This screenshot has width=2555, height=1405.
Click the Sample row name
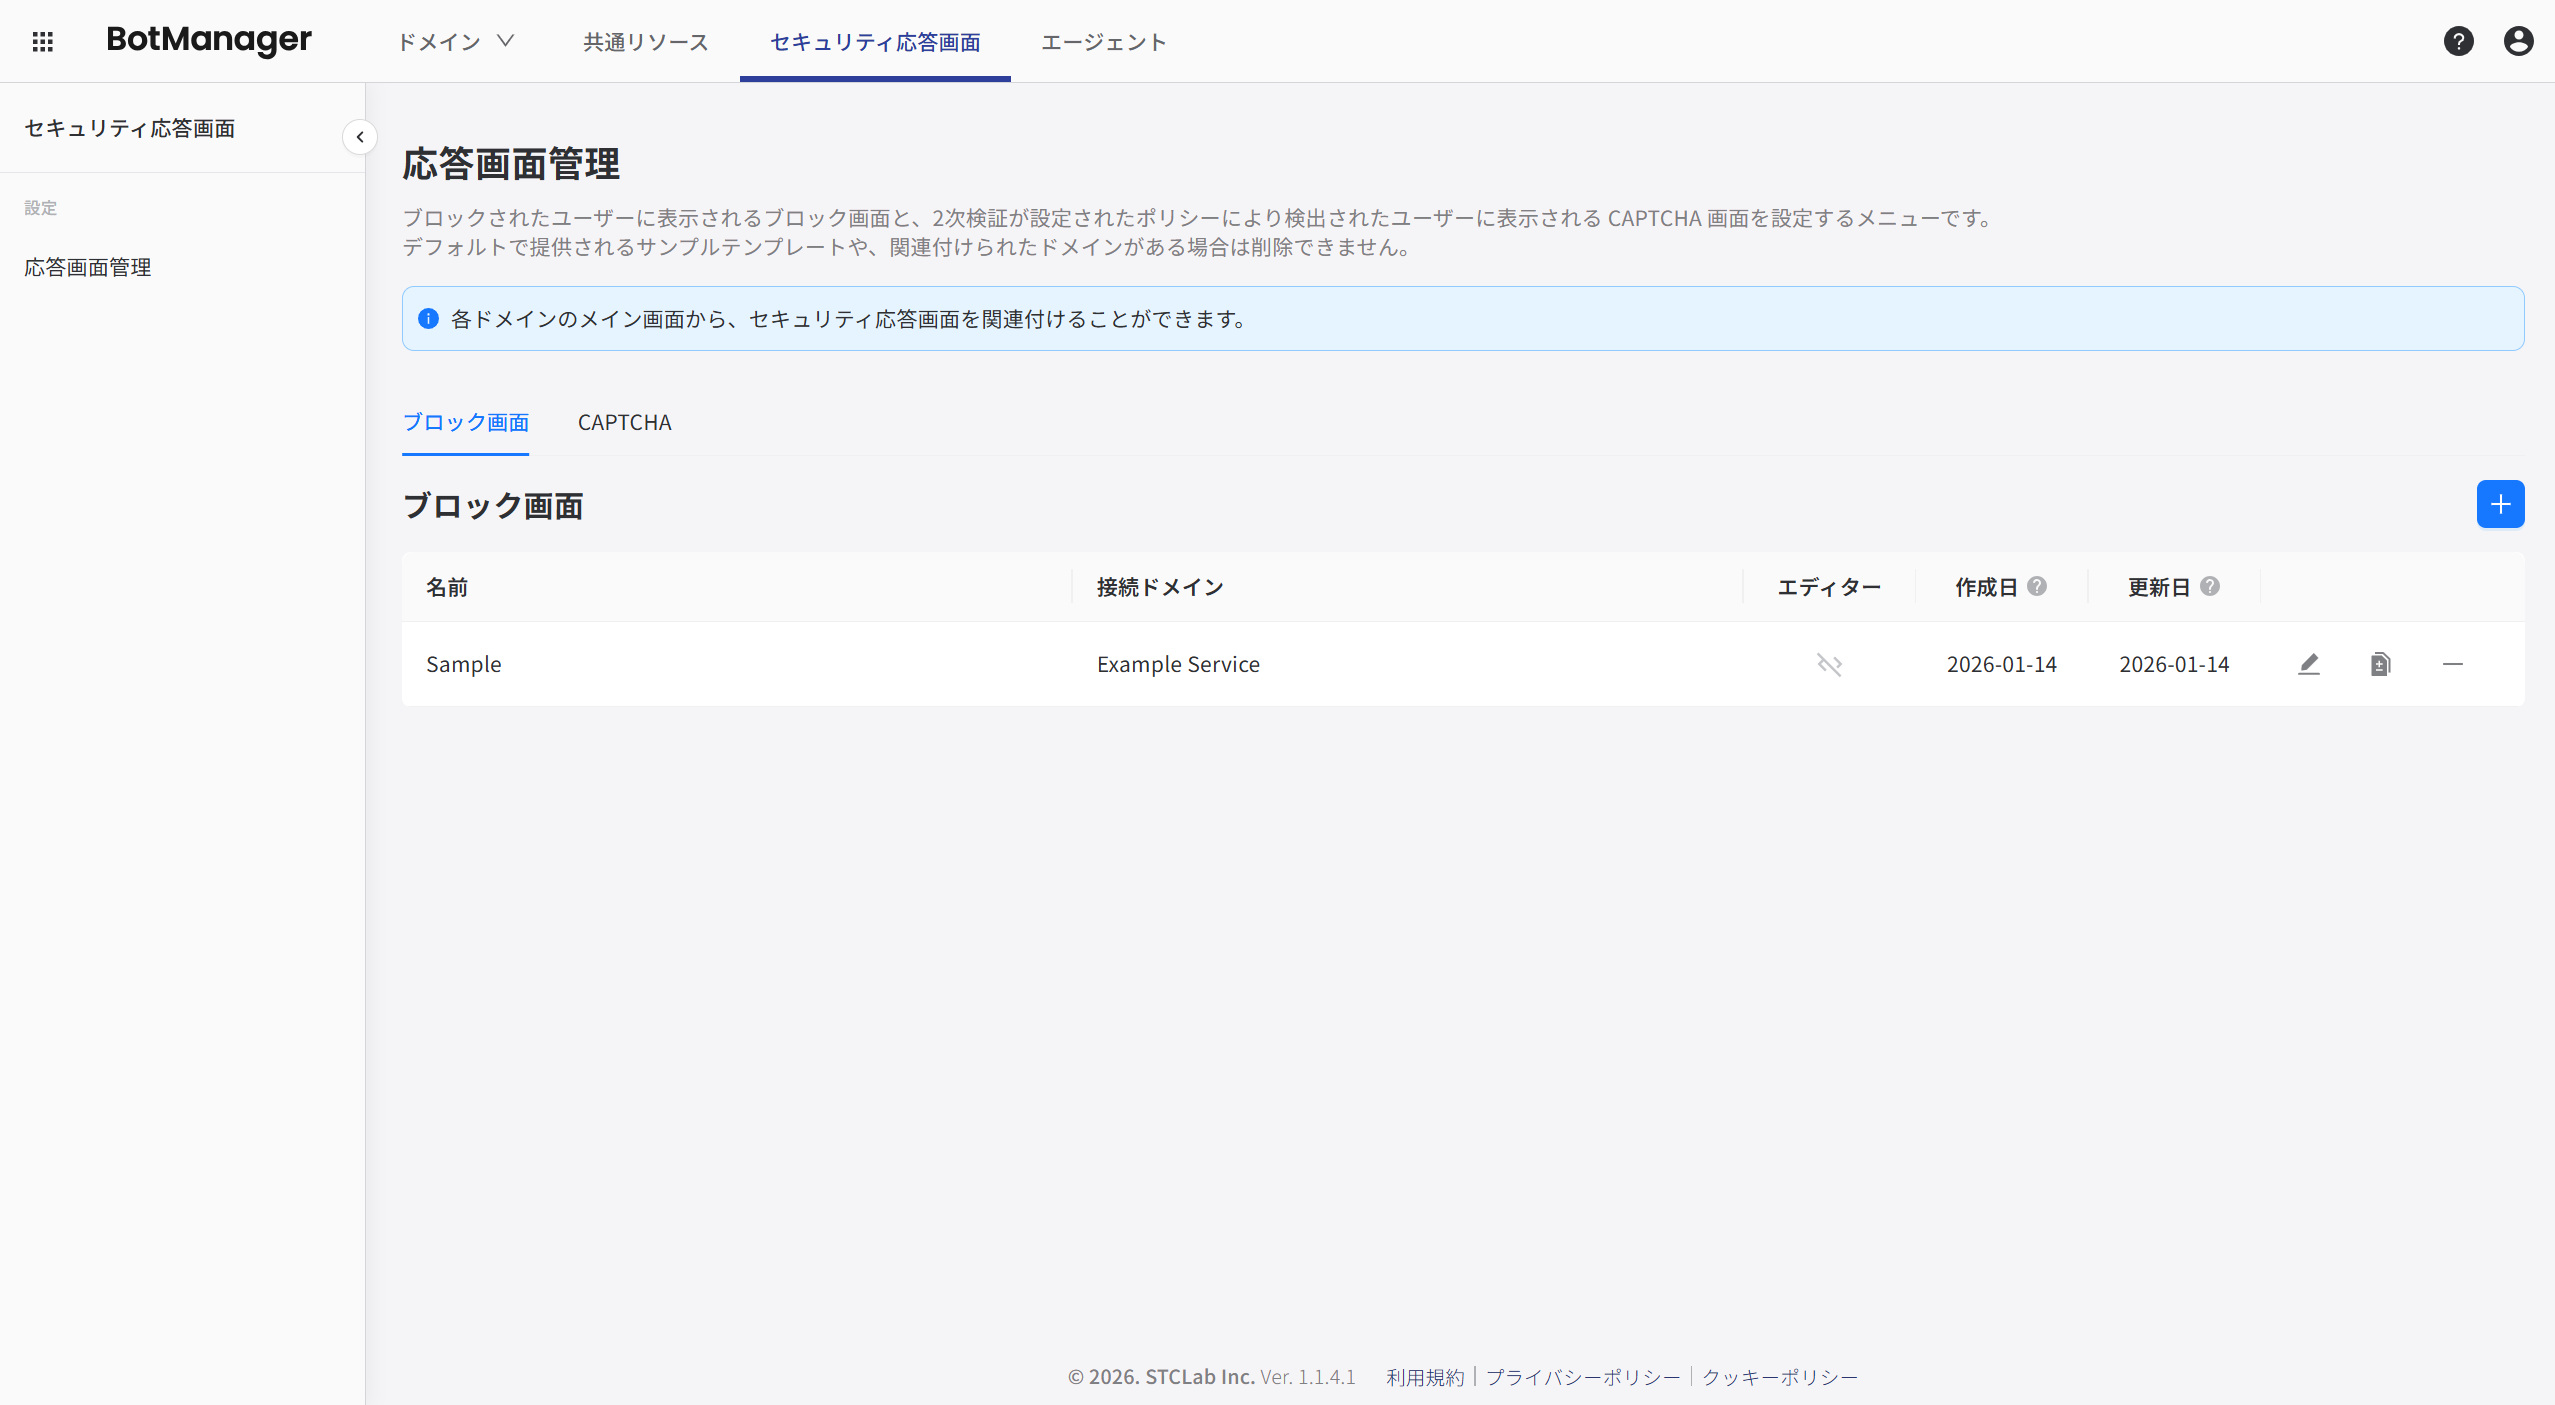(x=463, y=664)
